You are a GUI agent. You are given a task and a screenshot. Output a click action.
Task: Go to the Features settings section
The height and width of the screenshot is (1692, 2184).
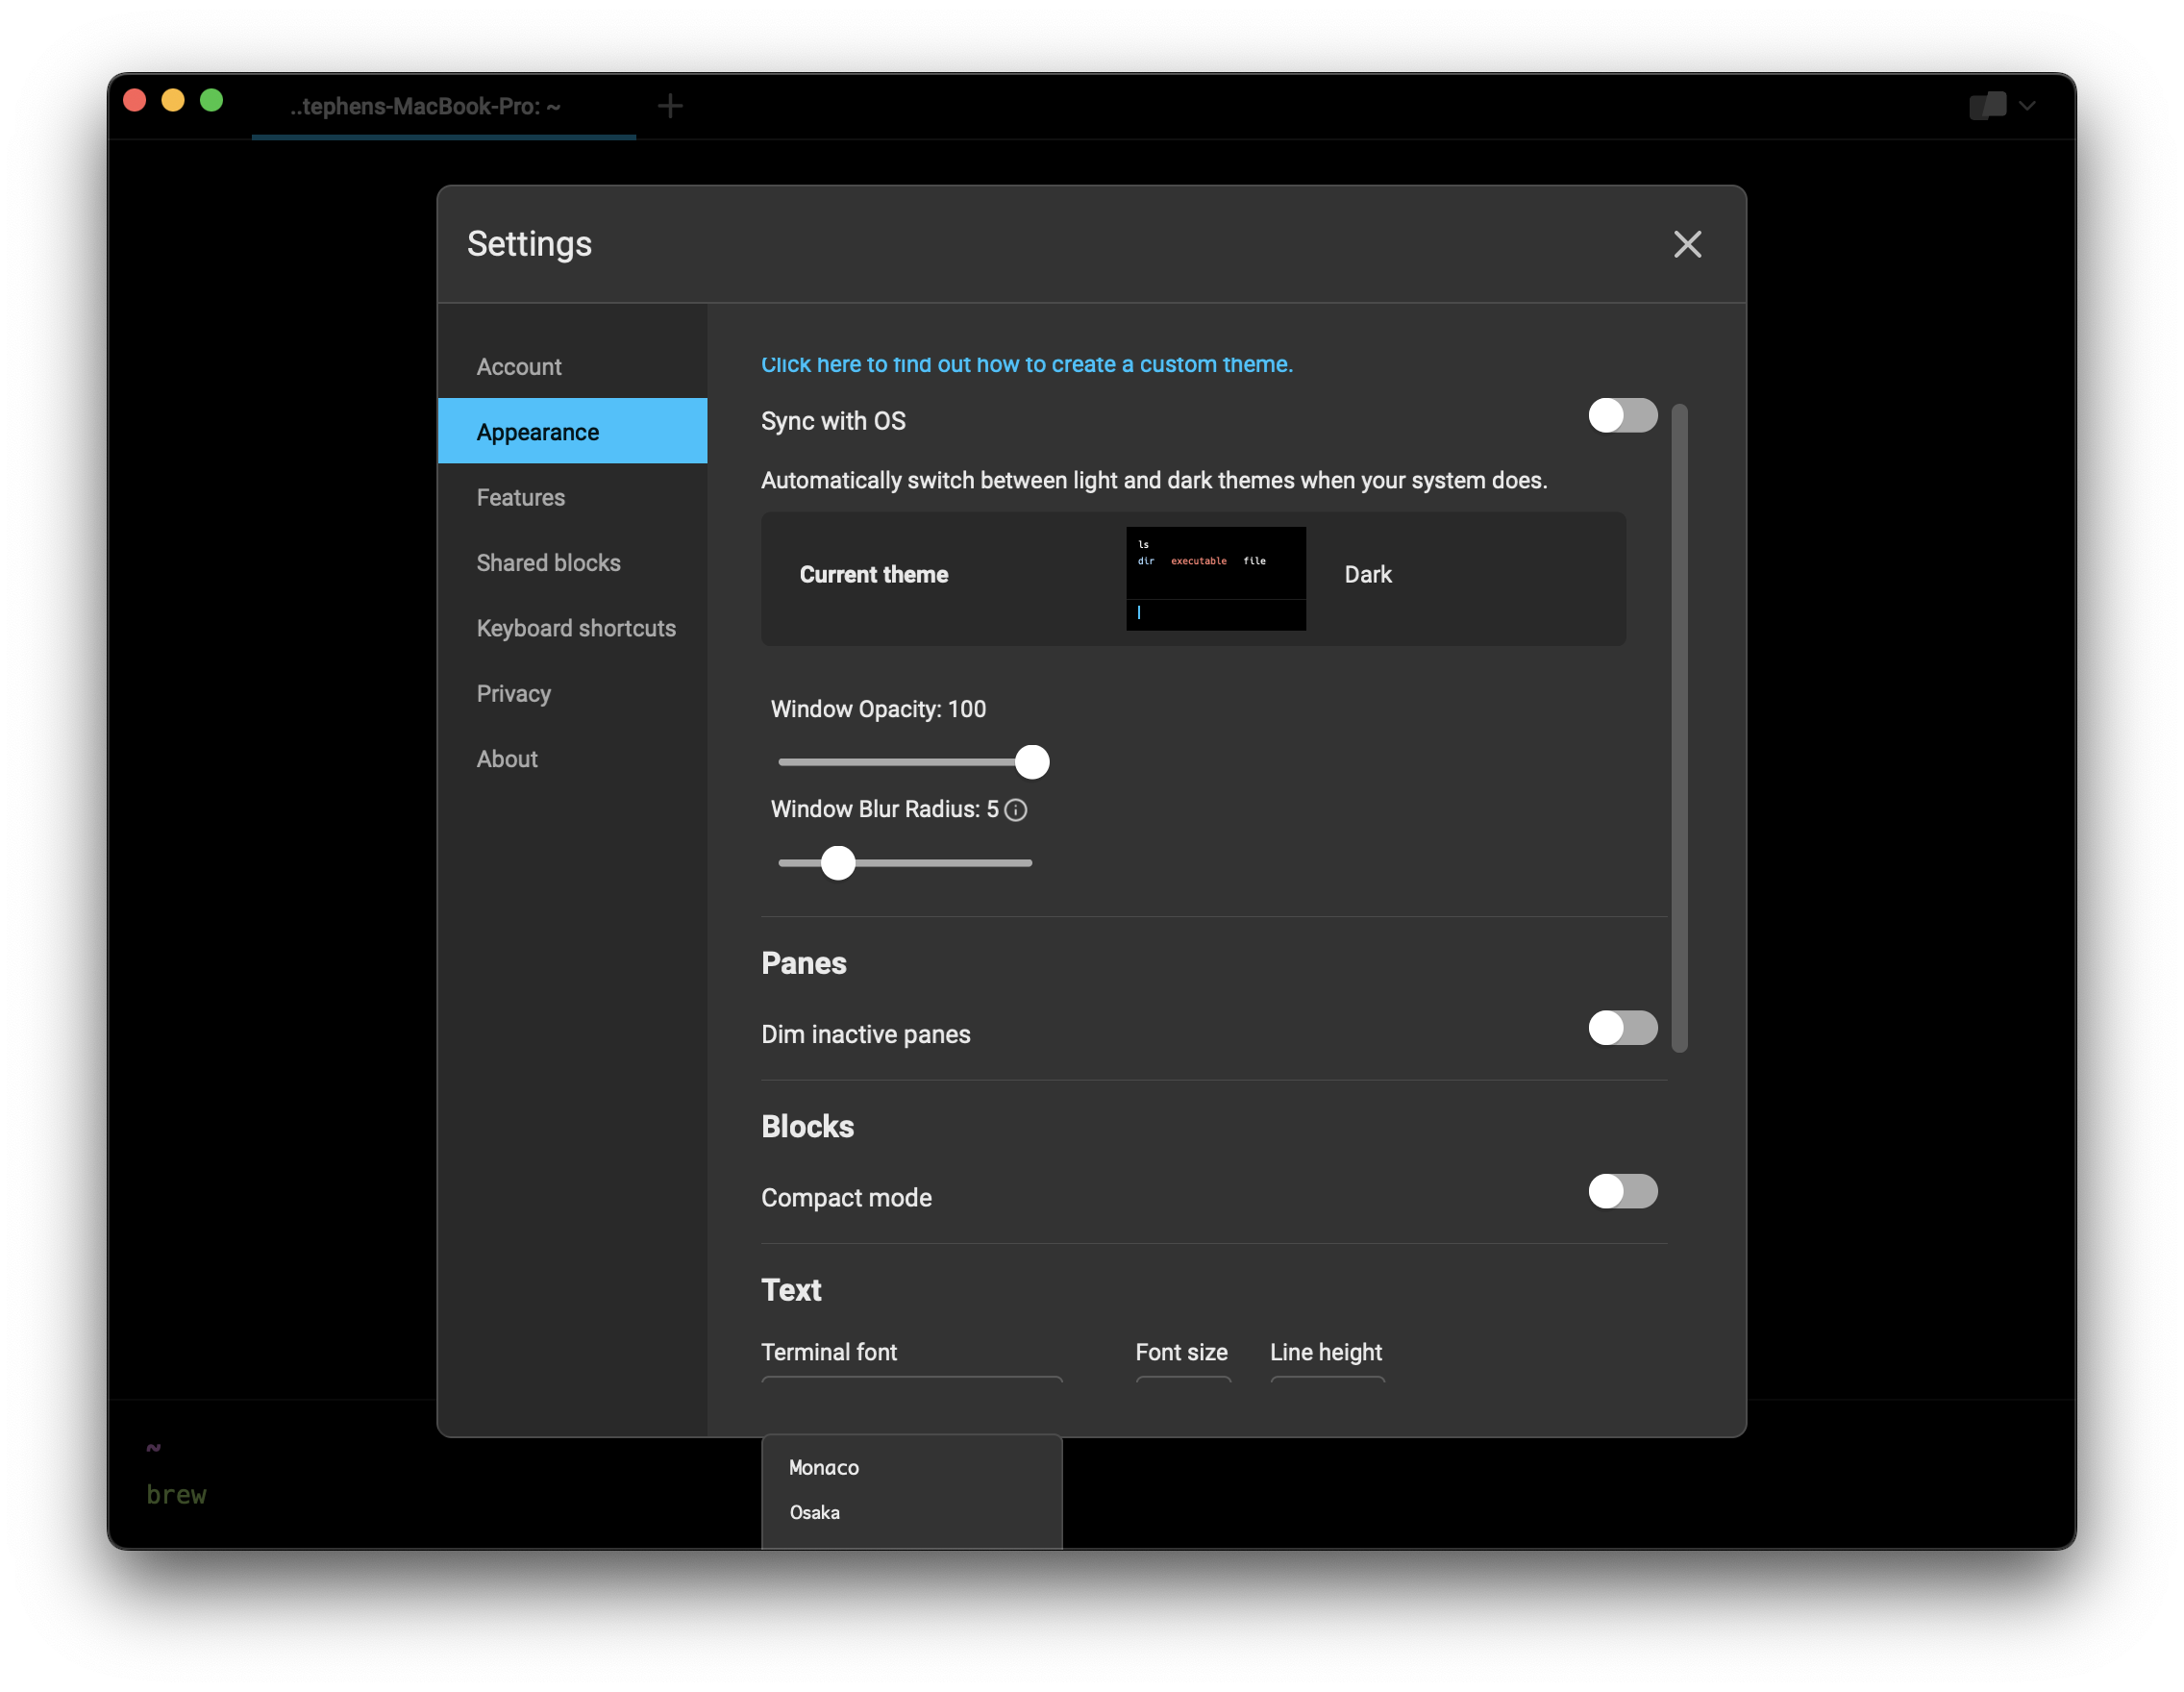pyautogui.click(x=572, y=497)
